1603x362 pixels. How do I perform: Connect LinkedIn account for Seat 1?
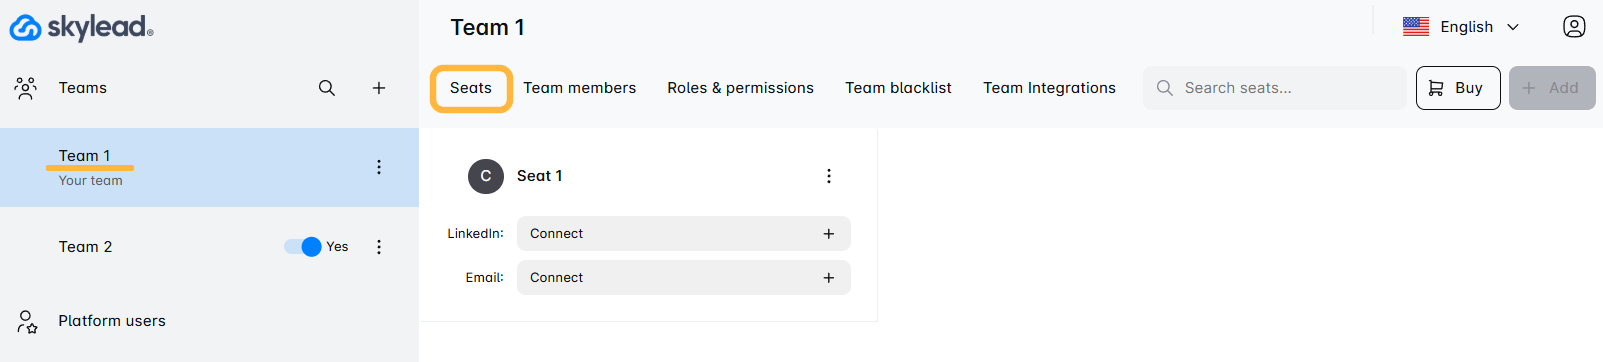(684, 234)
